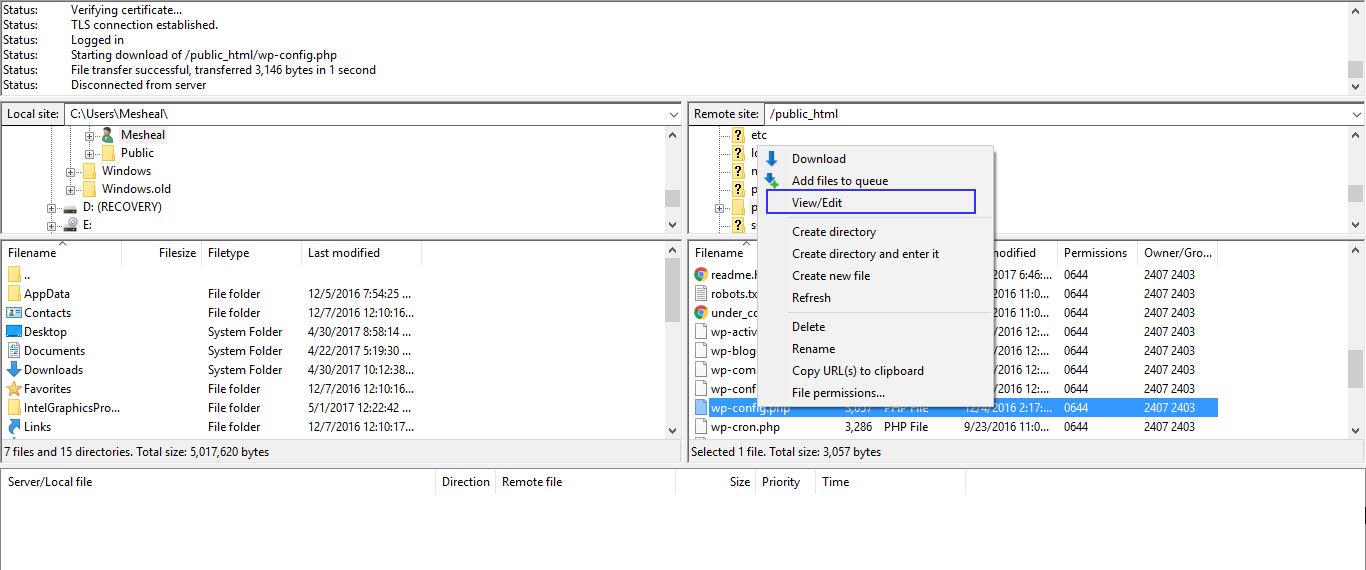Click the Mesheal user folder icon

click(108, 135)
